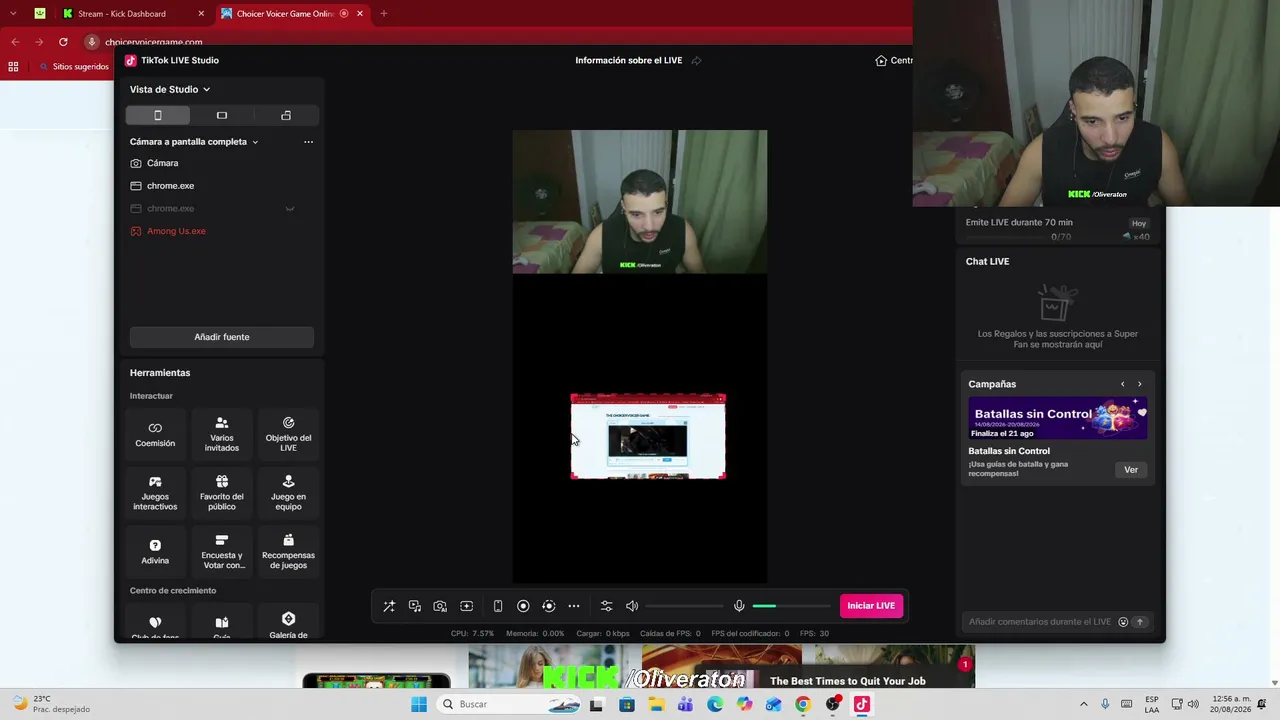Viewport: 1280px width, 720px height.
Task: Select the dual-screen layout tab
Action: 286,116
